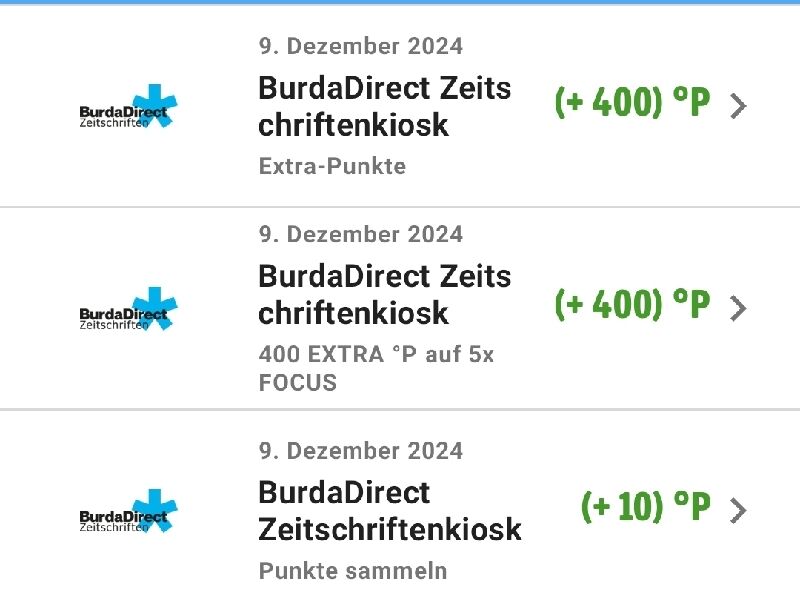Click BurdaDirect logo in 5x FOCUS entry
Image resolution: width=800 pixels, height=610 pixels.
point(128,309)
